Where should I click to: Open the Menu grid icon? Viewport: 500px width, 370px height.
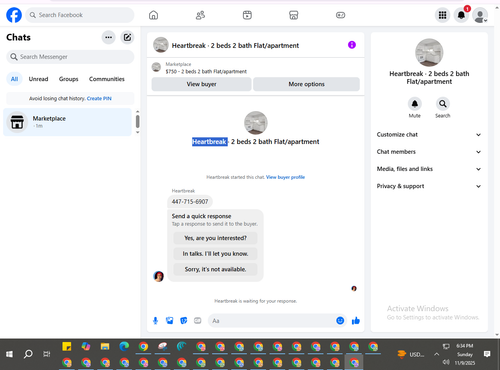[442, 15]
